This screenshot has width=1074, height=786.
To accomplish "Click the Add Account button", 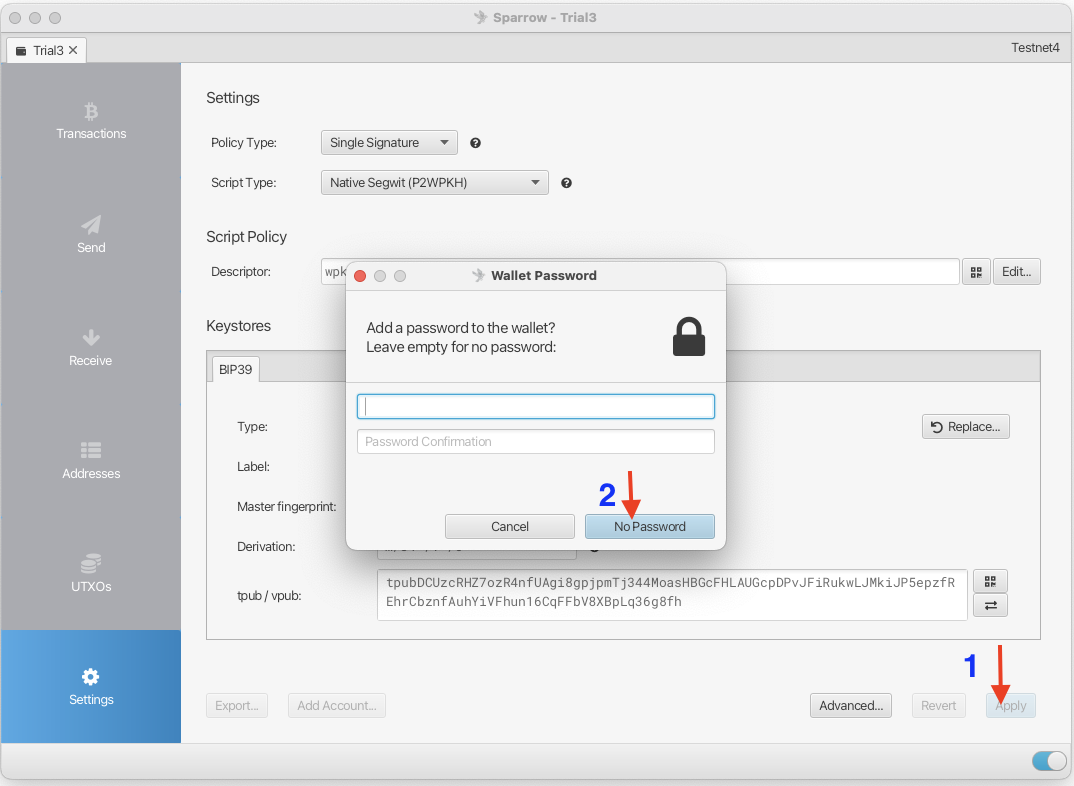I will point(337,705).
